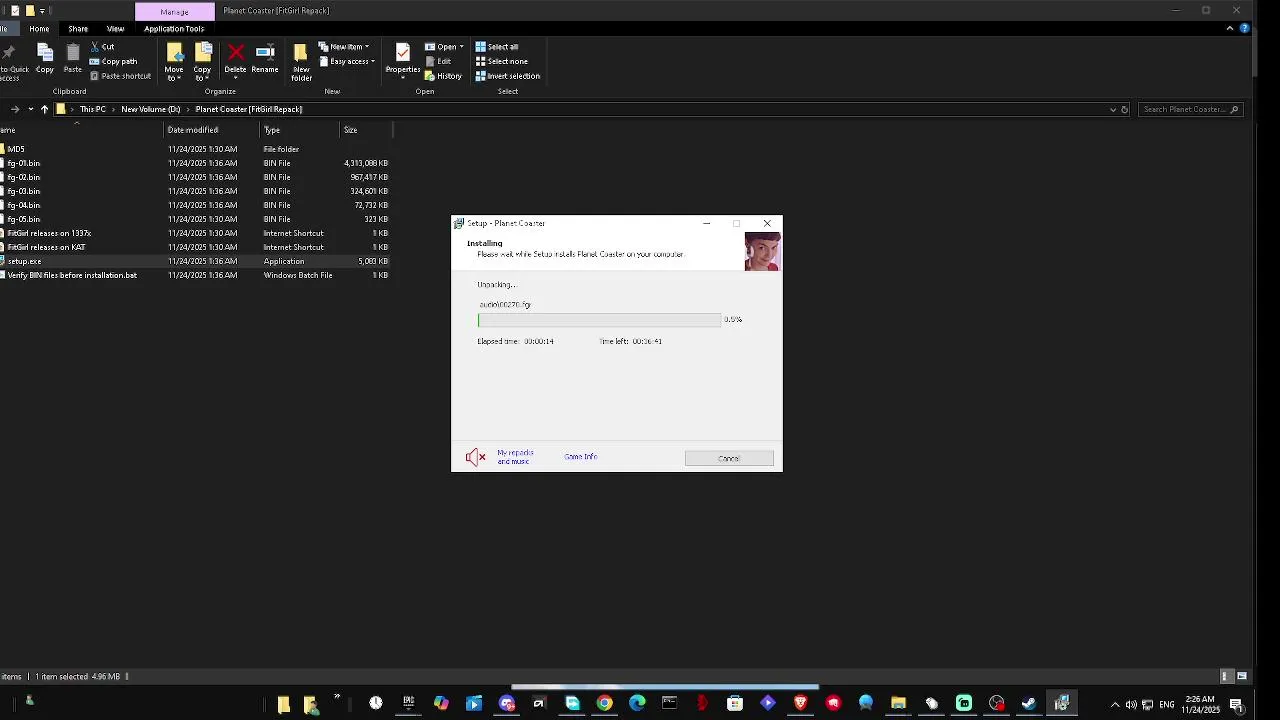Select fg-03.bin in file list
This screenshot has width=1280, height=720.
(x=24, y=191)
